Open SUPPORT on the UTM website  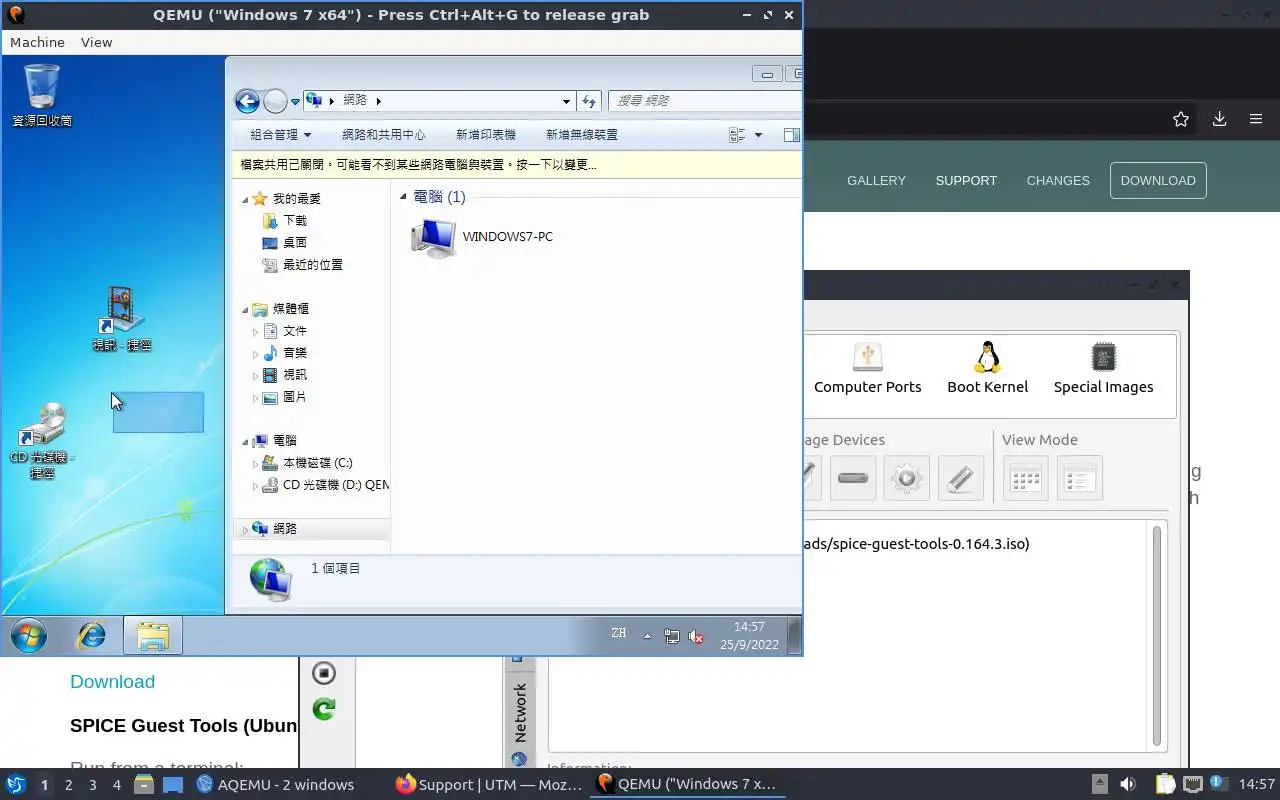[x=966, y=181]
